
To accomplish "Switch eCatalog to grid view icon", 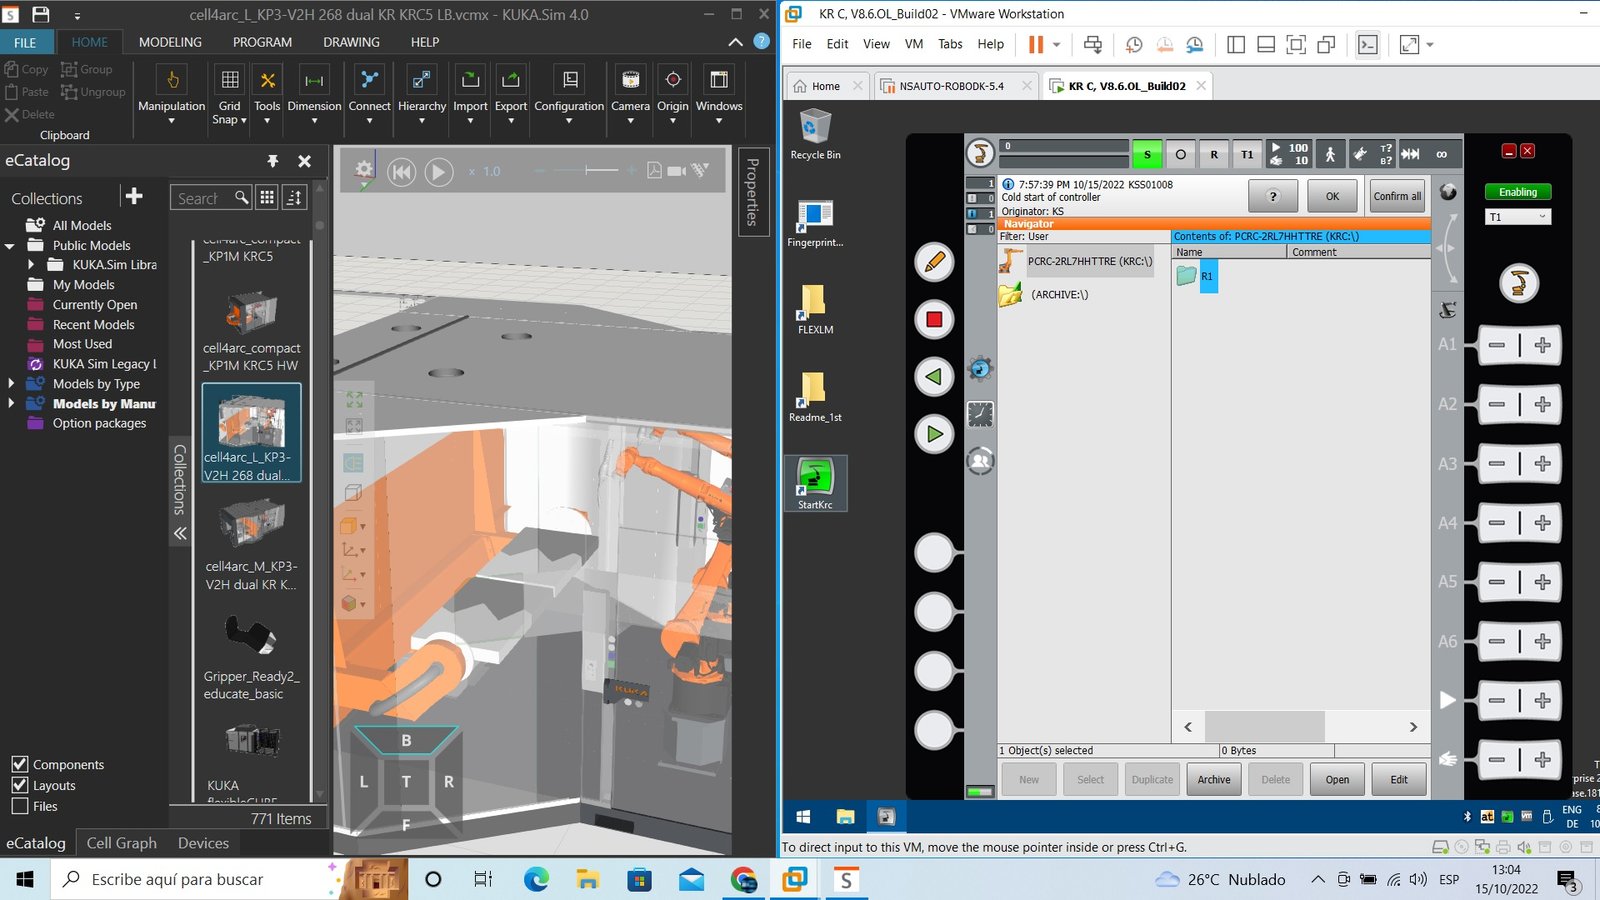I will pos(267,198).
